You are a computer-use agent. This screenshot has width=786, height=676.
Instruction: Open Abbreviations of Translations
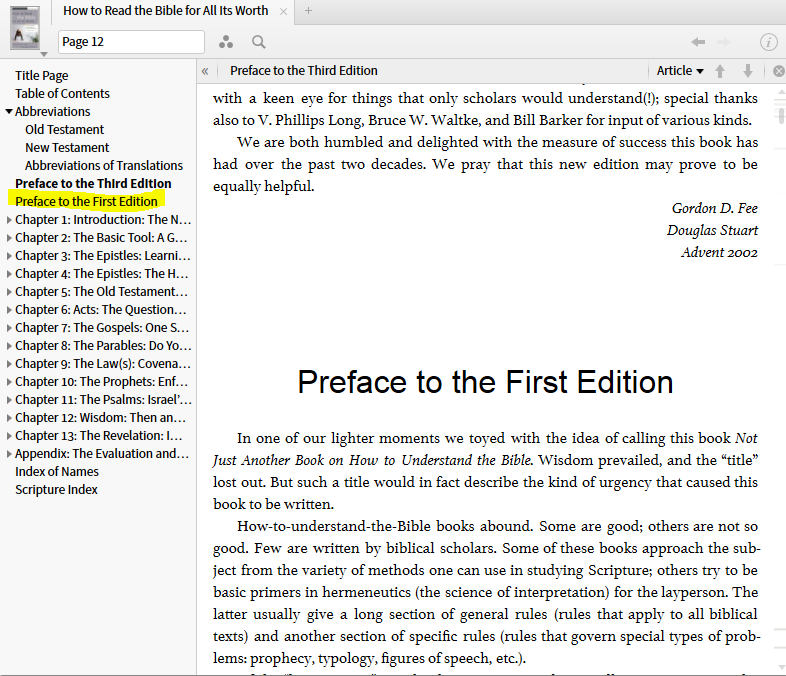coord(104,166)
